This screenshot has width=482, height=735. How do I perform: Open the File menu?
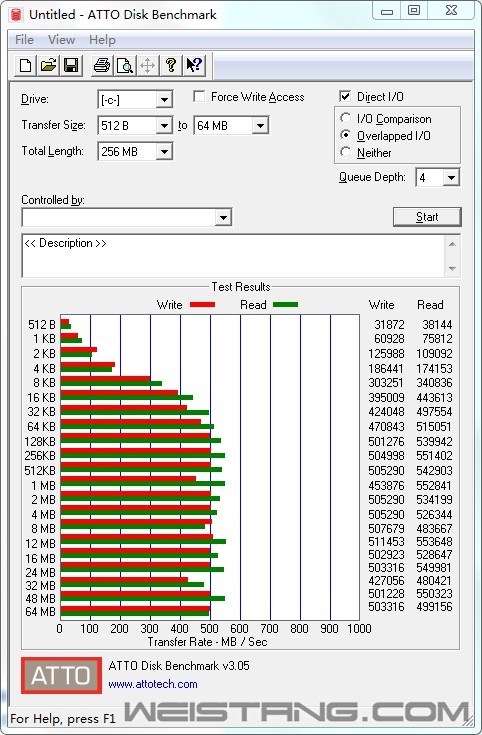(24, 40)
